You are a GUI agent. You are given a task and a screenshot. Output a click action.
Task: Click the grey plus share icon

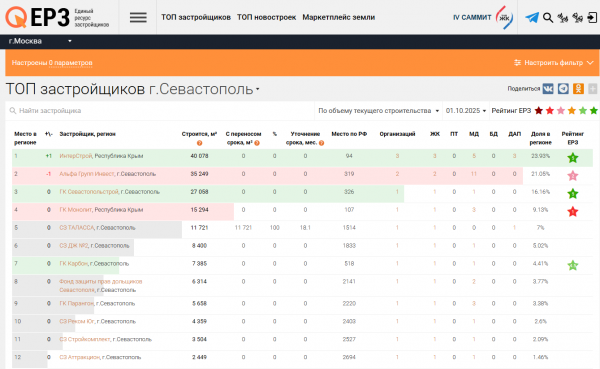[x=592, y=89]
